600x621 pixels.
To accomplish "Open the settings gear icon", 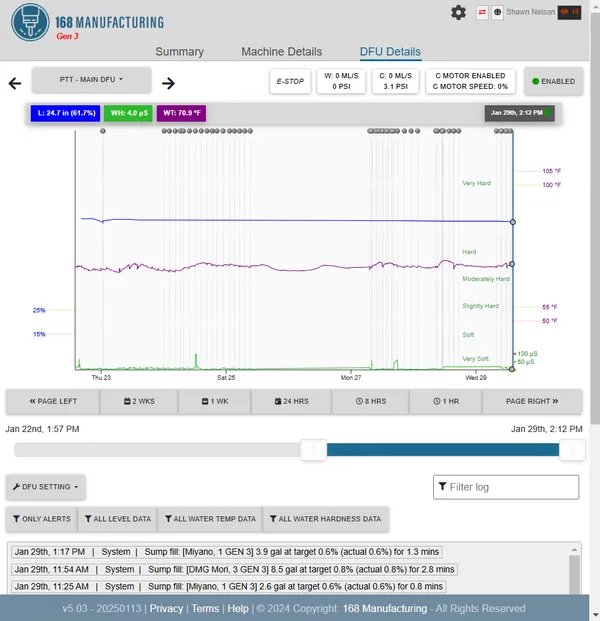I will click(x=458, y=12).
